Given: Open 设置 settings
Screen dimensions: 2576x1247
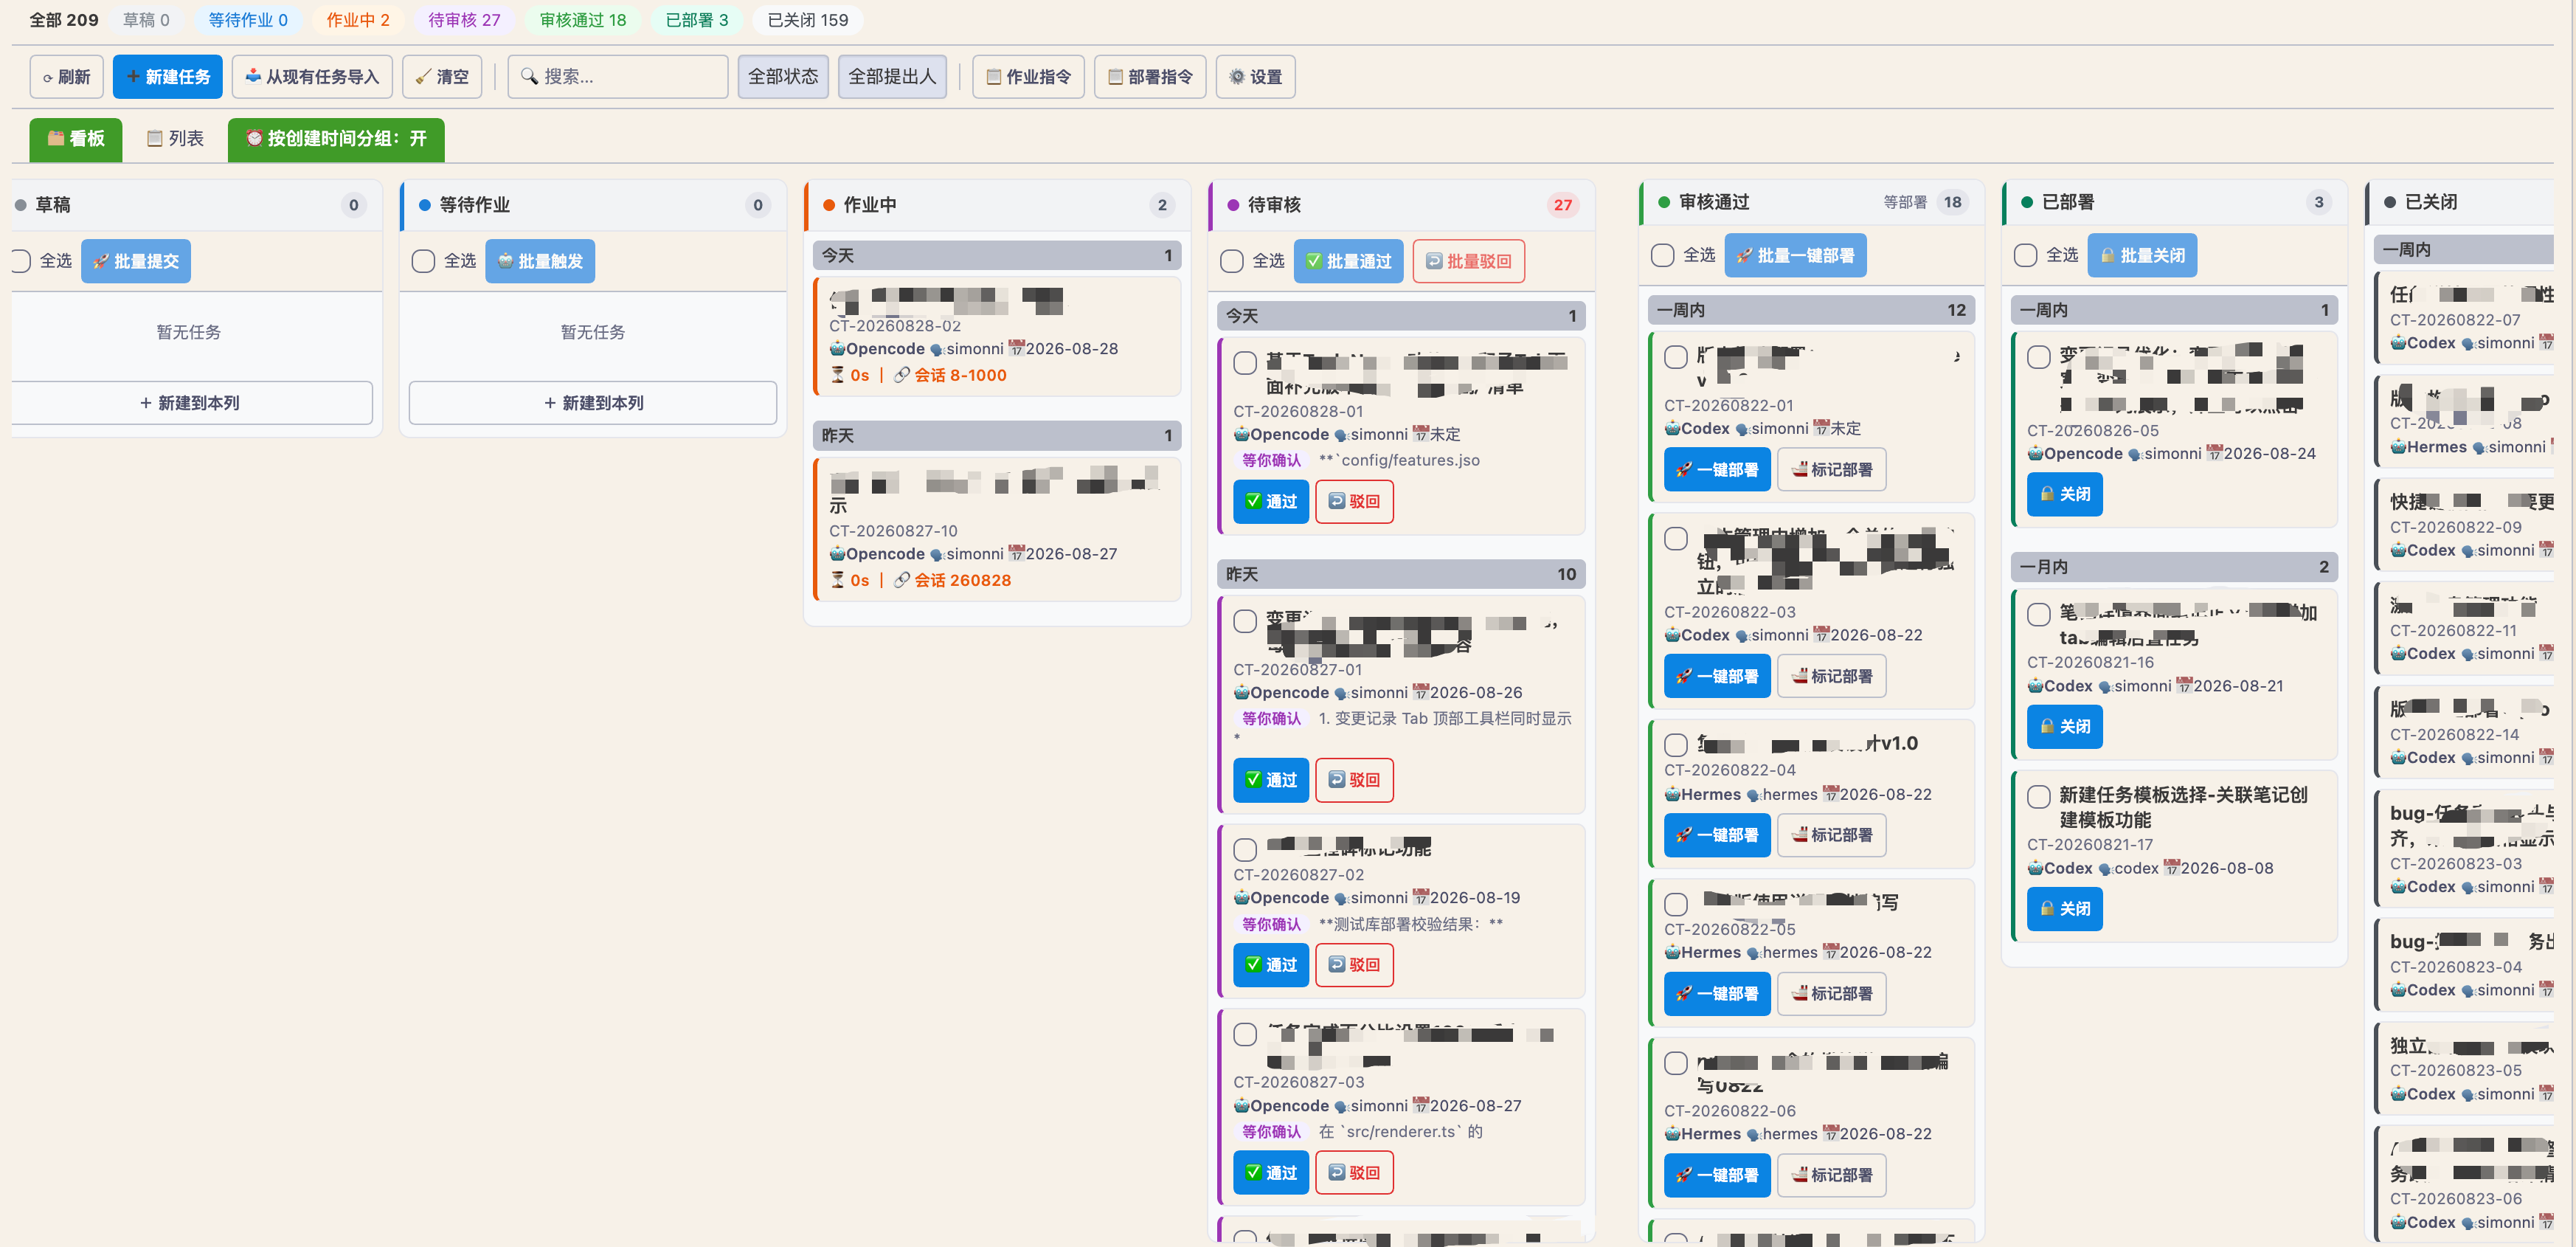Looking at the screenshot, I should [x=1255, y=77].
